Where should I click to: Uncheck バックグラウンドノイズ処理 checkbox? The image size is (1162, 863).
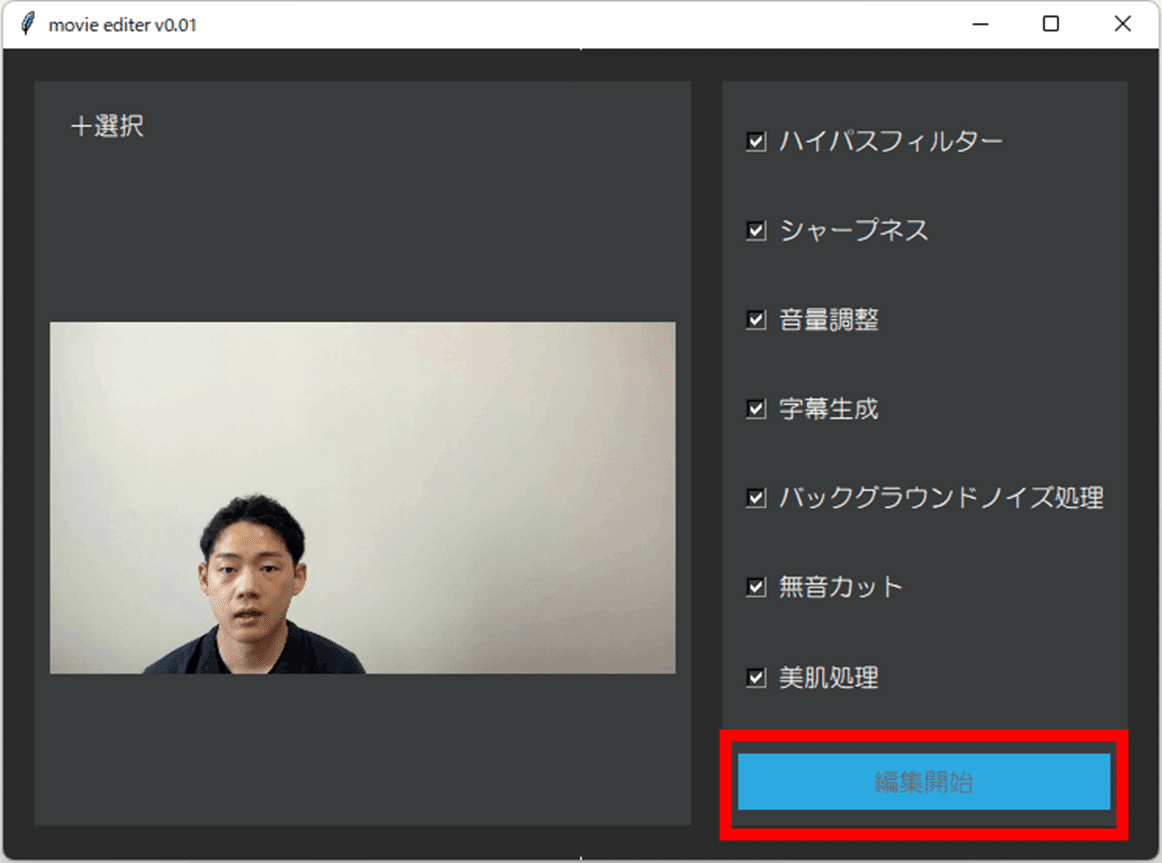(x=756, y=498)
